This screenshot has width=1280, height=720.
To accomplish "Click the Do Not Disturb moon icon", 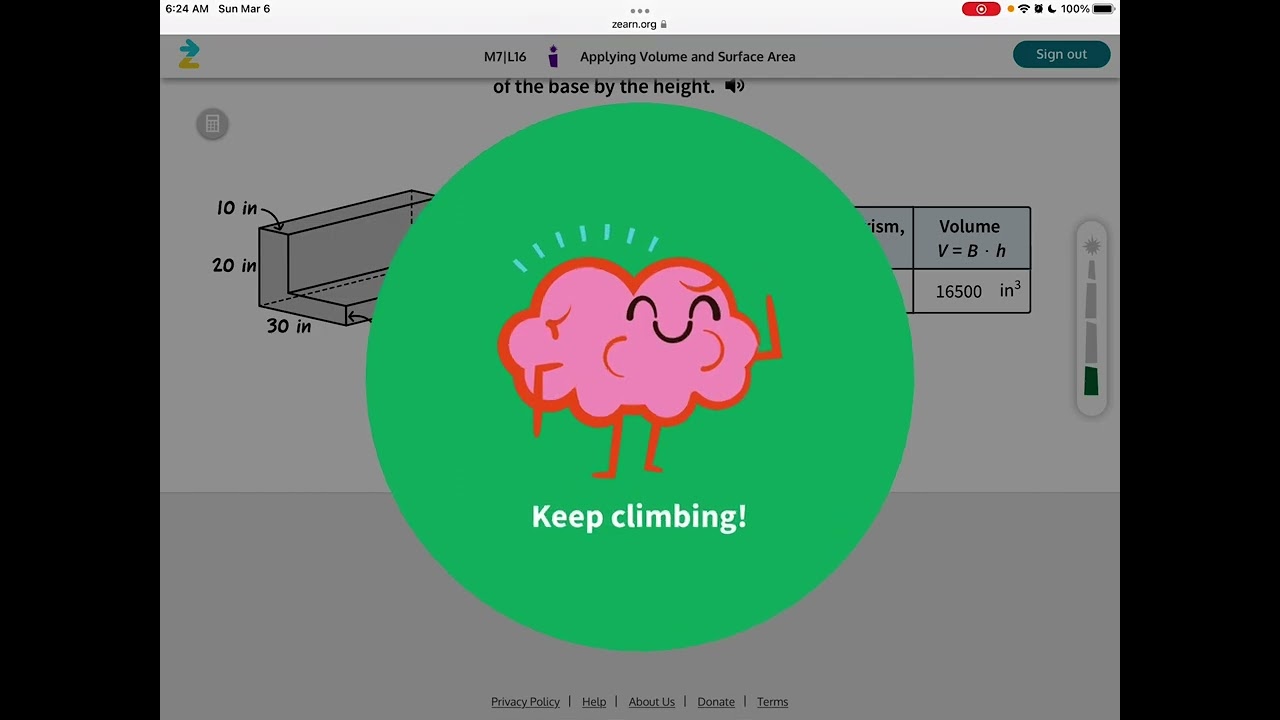I will (1052, 9).
